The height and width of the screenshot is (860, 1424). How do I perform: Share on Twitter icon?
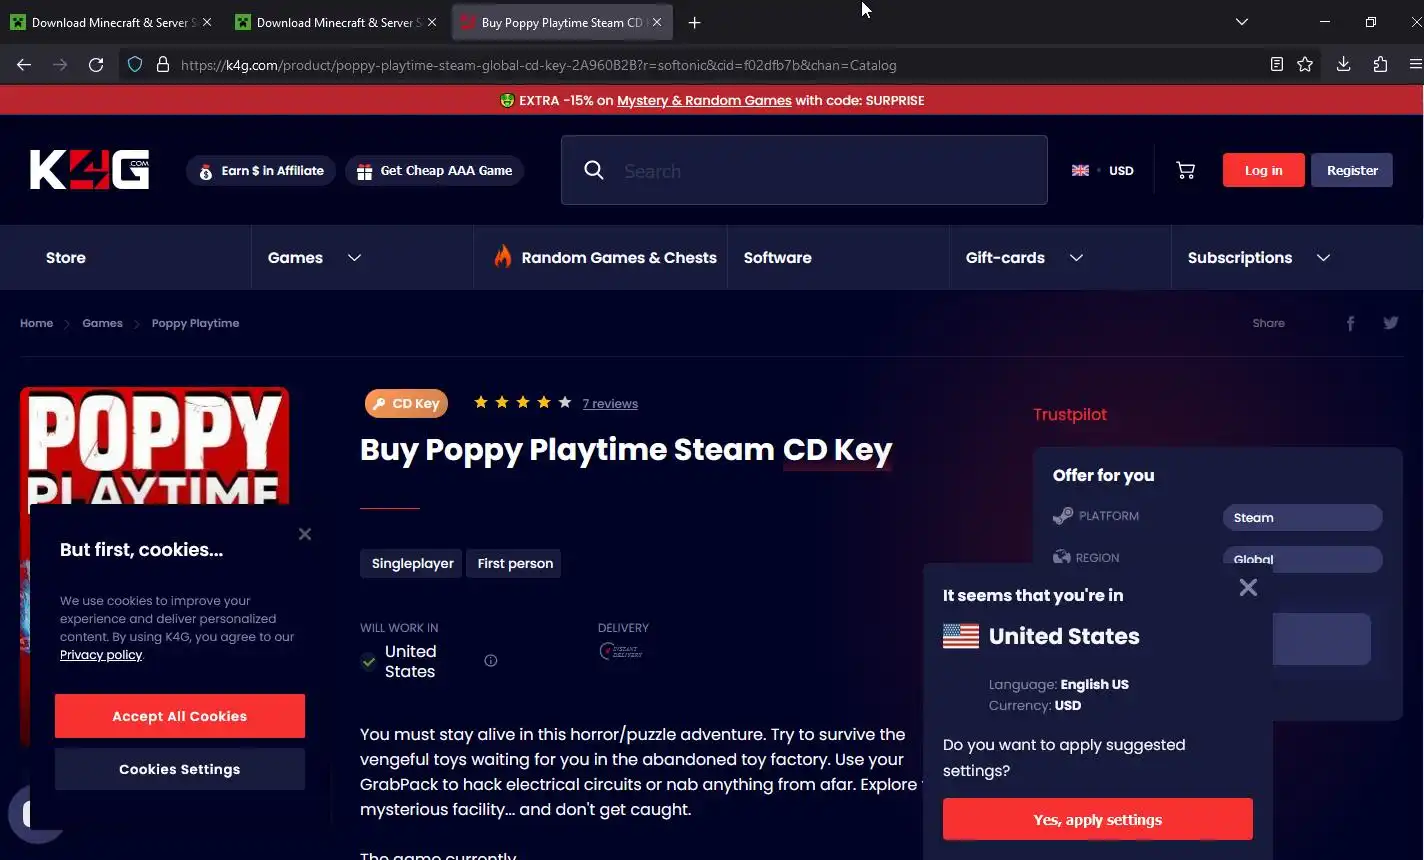point(1390,323)
